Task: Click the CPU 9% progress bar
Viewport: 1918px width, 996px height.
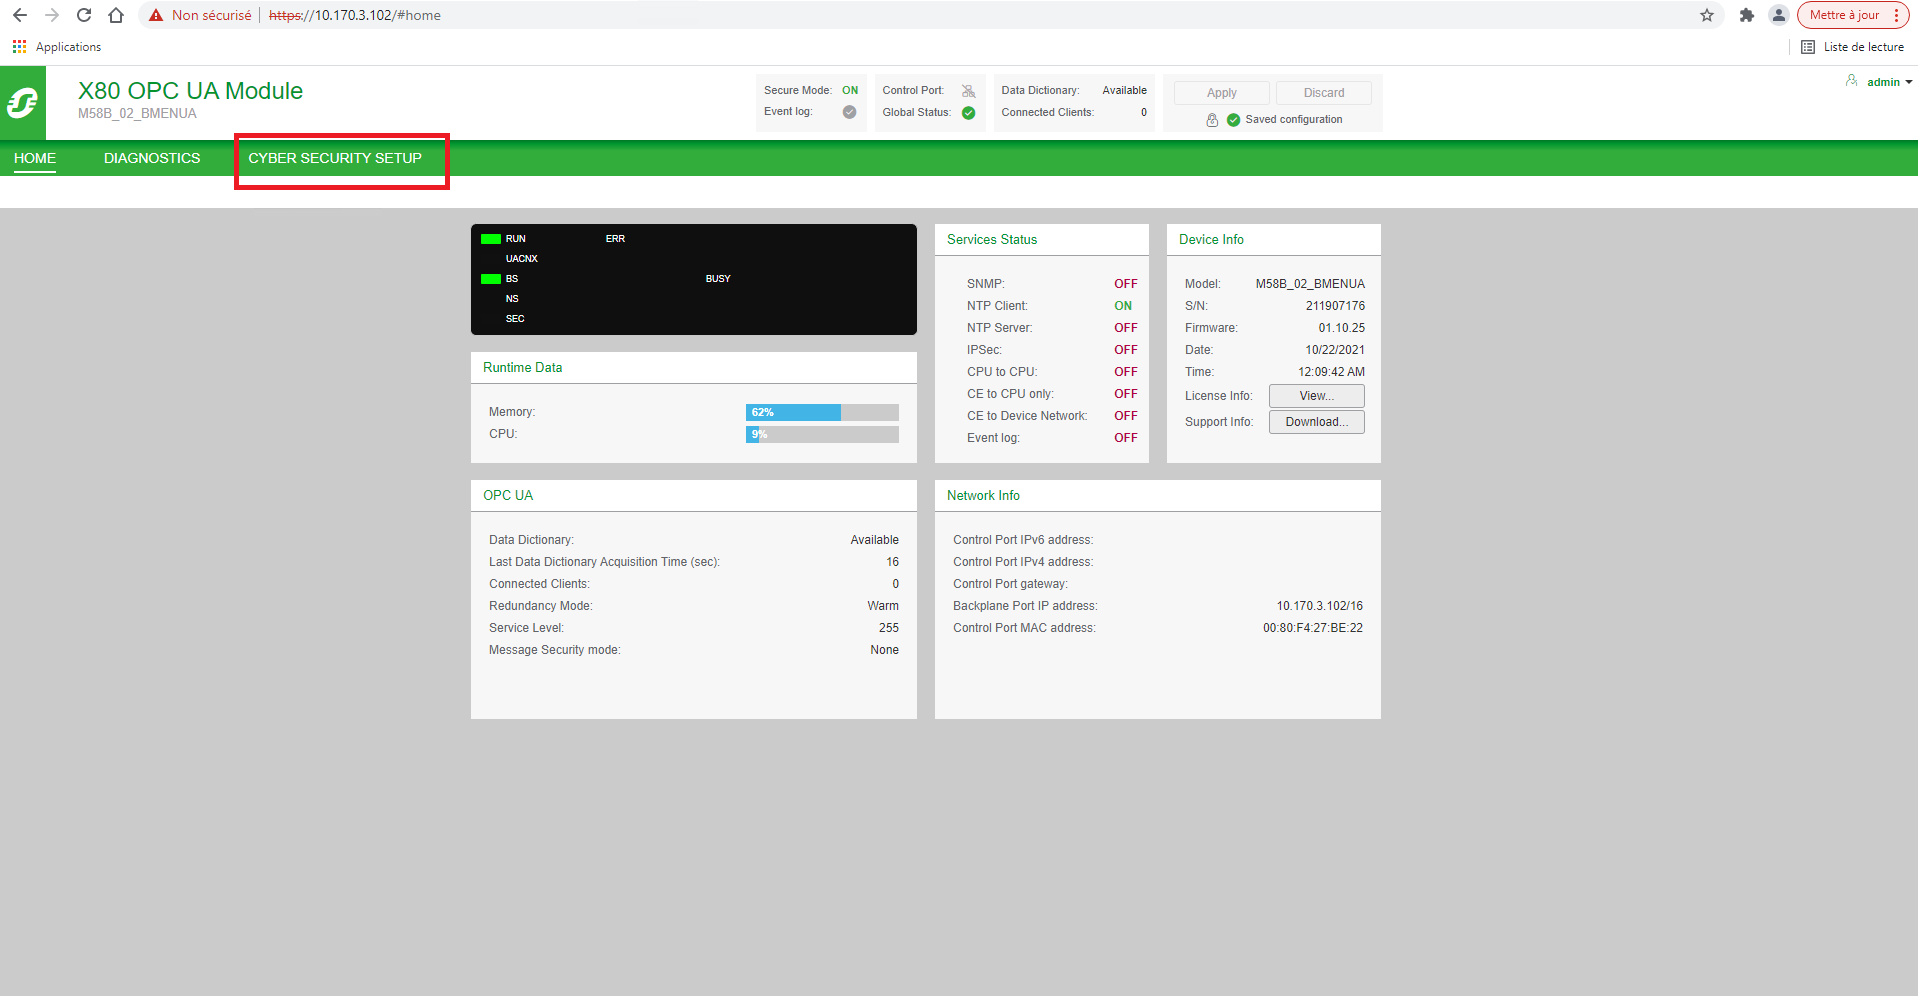Action: click(822, 434)
